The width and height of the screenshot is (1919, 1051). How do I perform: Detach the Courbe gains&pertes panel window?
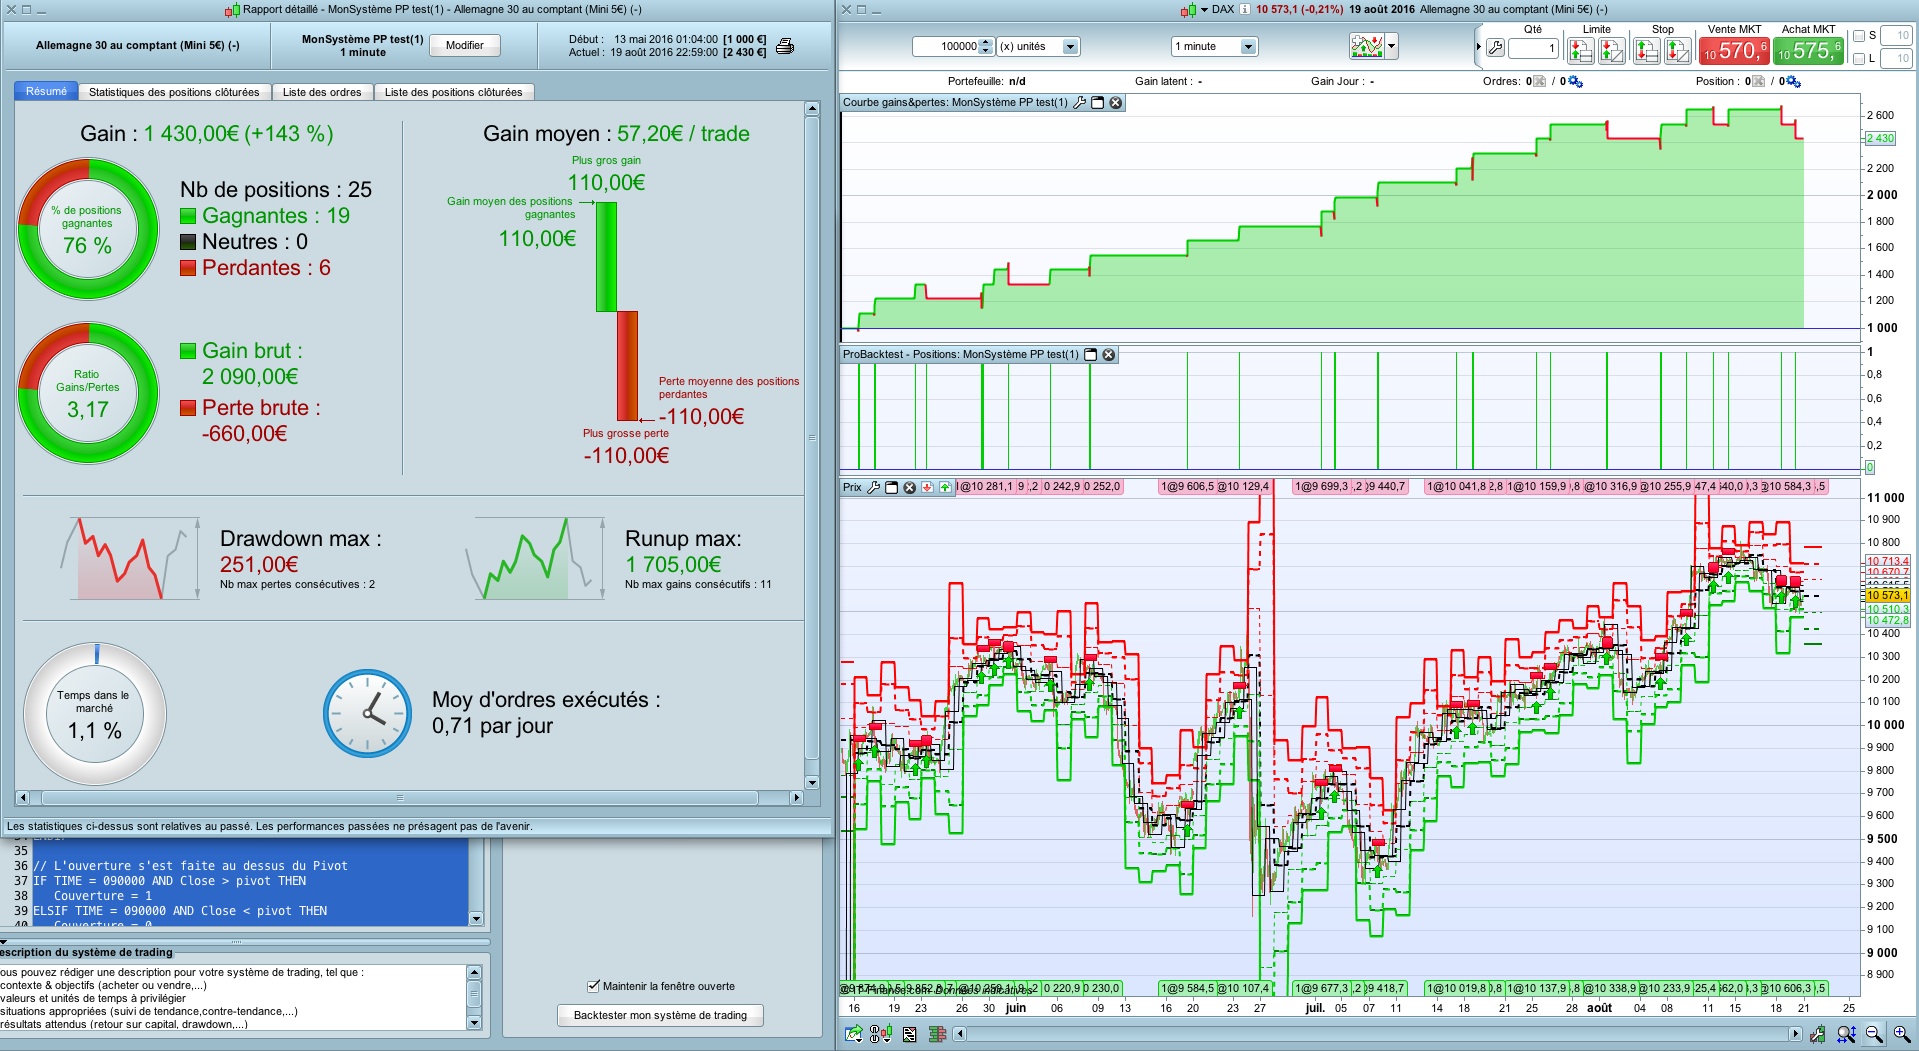[x=1097, y=102]
